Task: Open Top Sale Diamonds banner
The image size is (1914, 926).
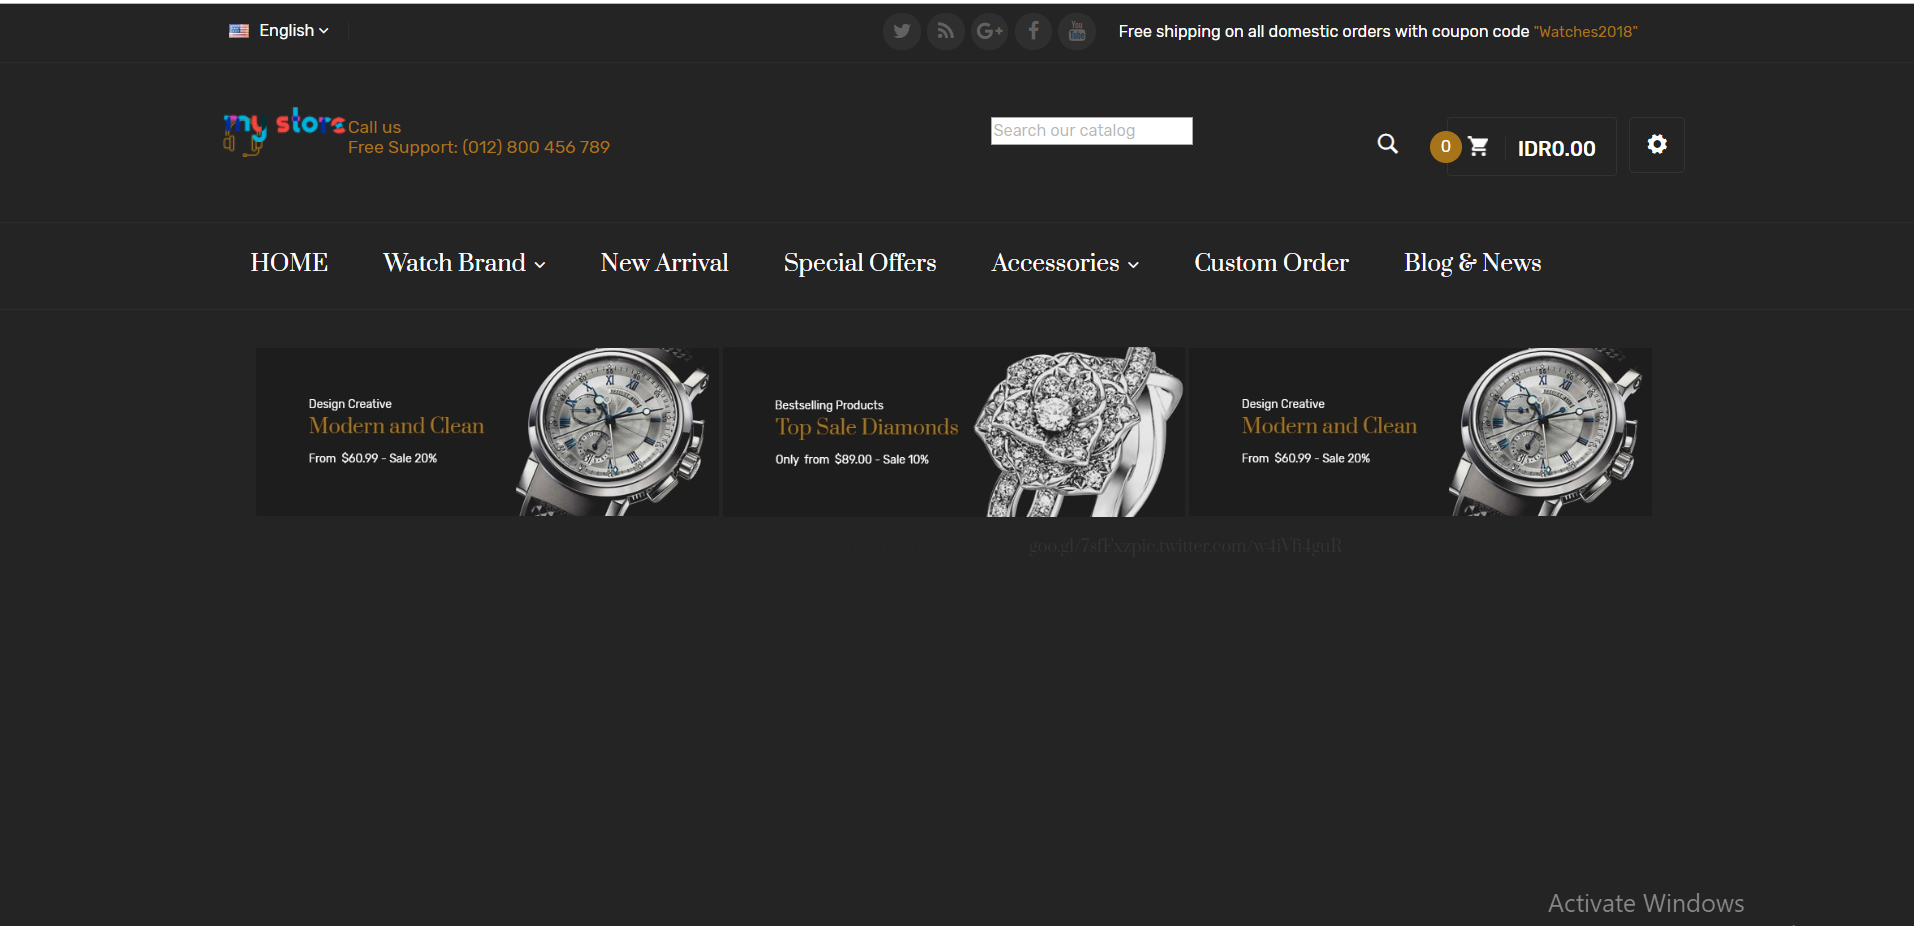Action: tap(953, 432)
